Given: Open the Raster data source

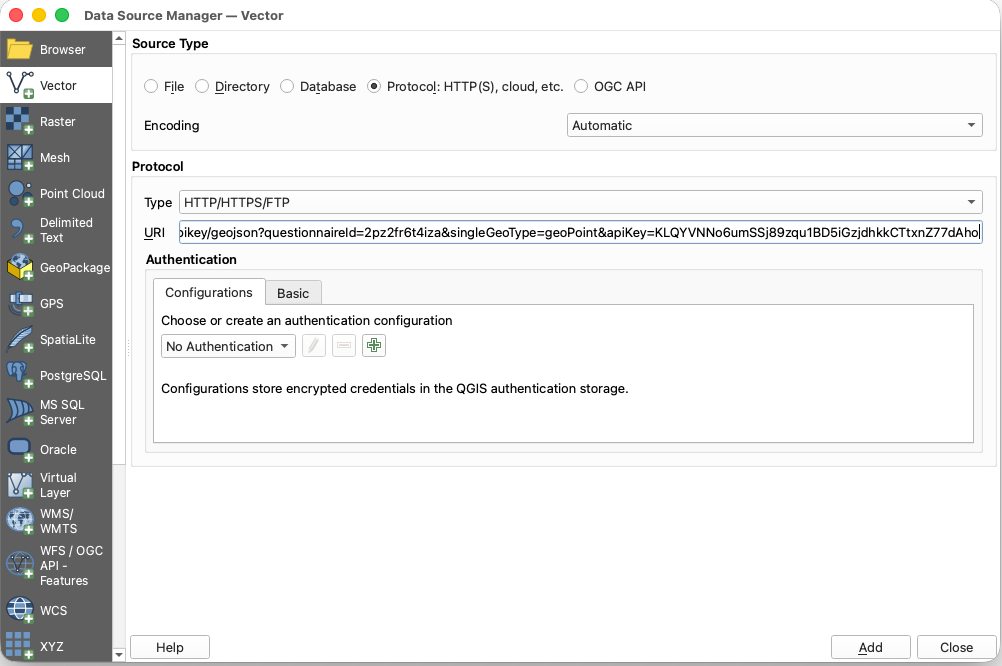Looking at the screenshot, I should point(56,121).
